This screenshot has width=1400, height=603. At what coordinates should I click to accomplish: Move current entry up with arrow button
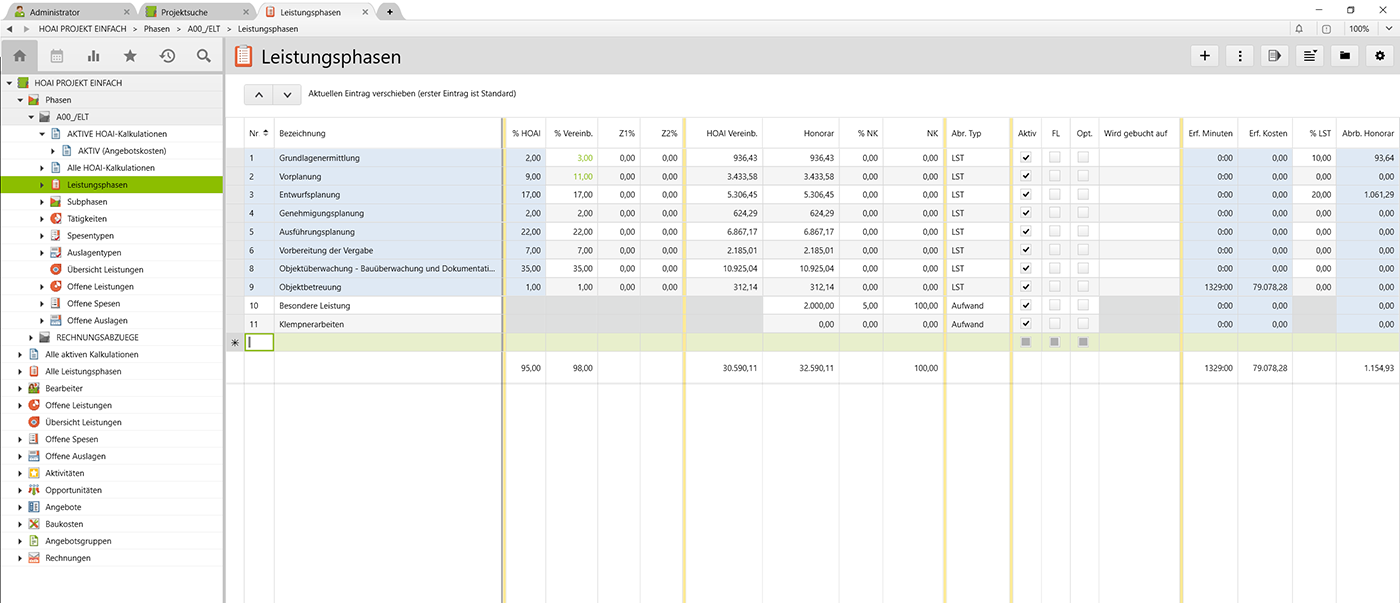258,94
